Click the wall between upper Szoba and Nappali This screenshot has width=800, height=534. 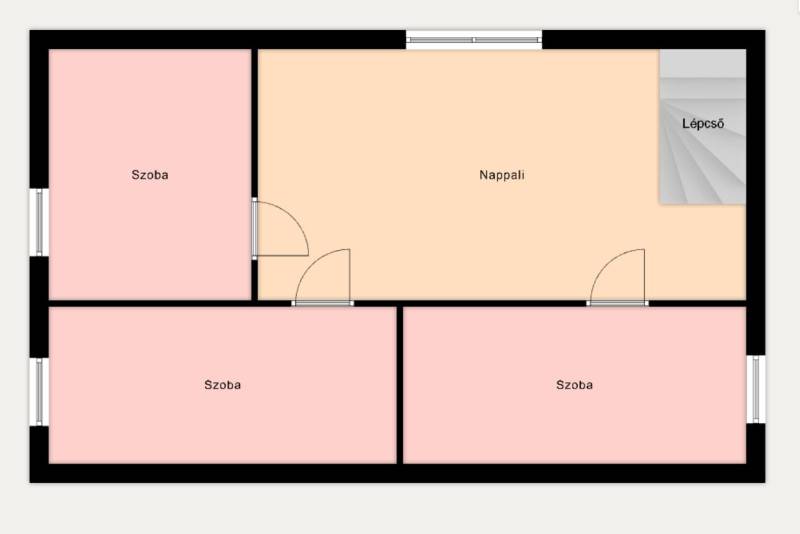click(255, 120)
